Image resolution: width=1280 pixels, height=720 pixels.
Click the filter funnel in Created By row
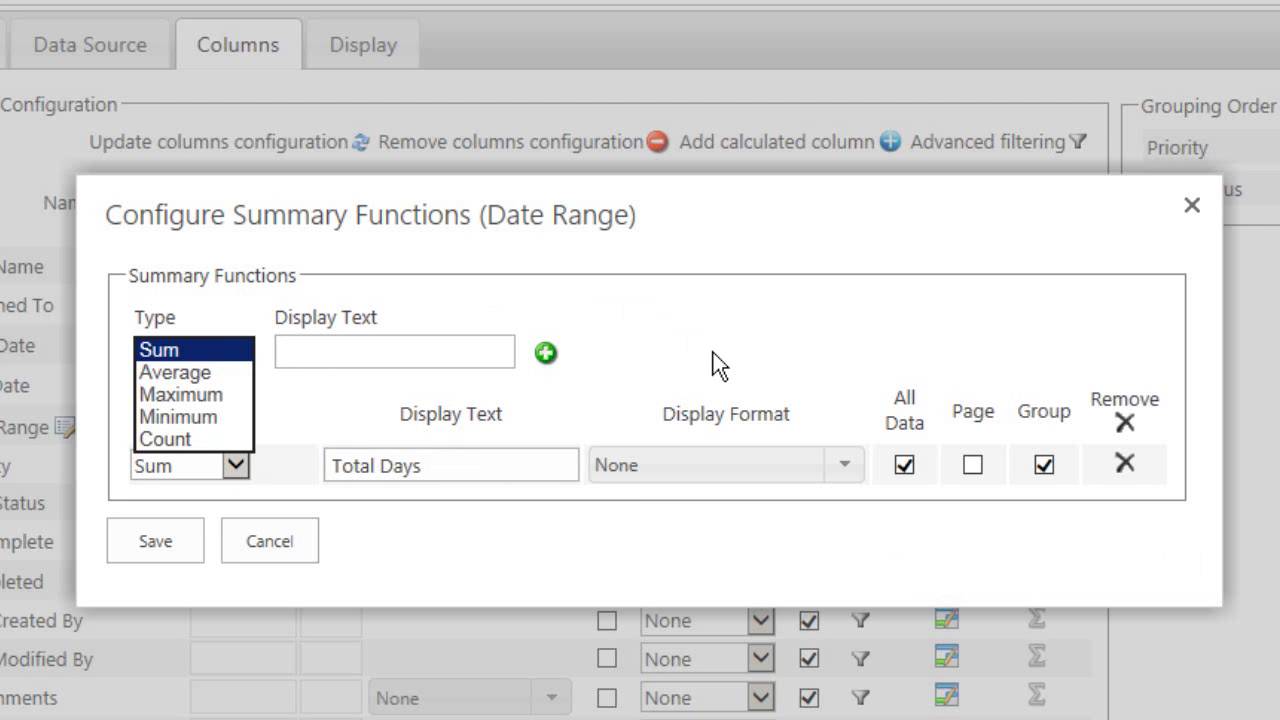click(860, 621)
